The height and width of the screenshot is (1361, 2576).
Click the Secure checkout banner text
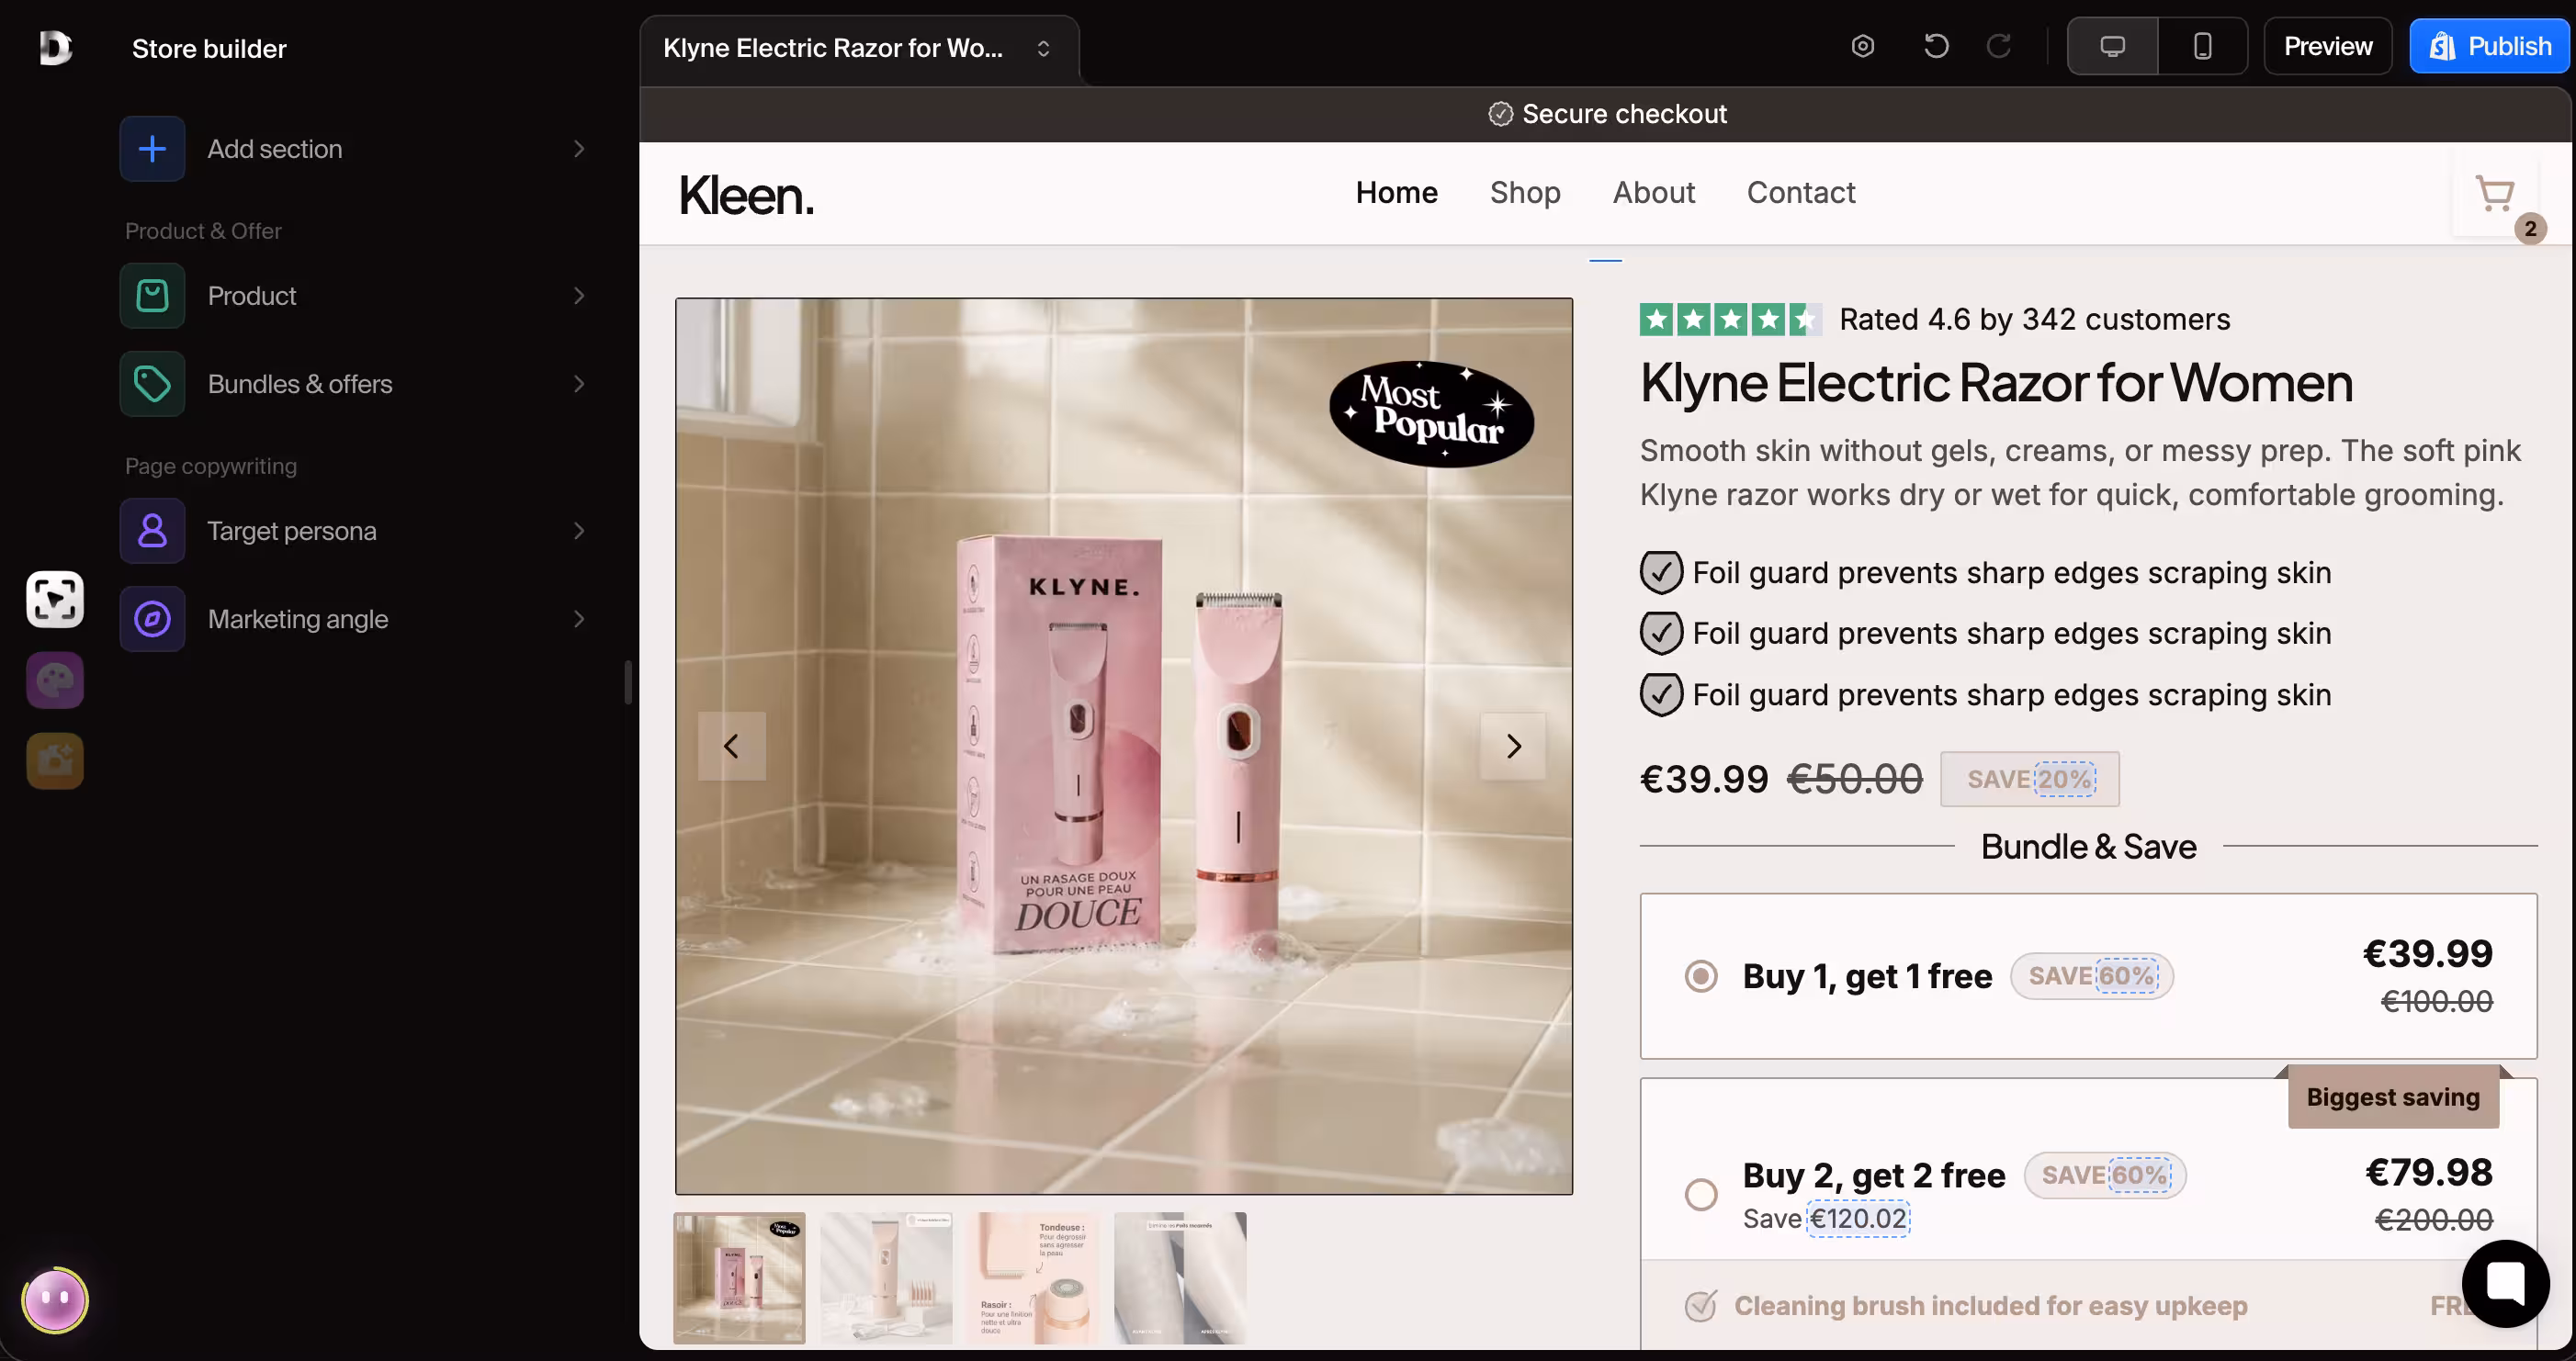point(1624,114)
